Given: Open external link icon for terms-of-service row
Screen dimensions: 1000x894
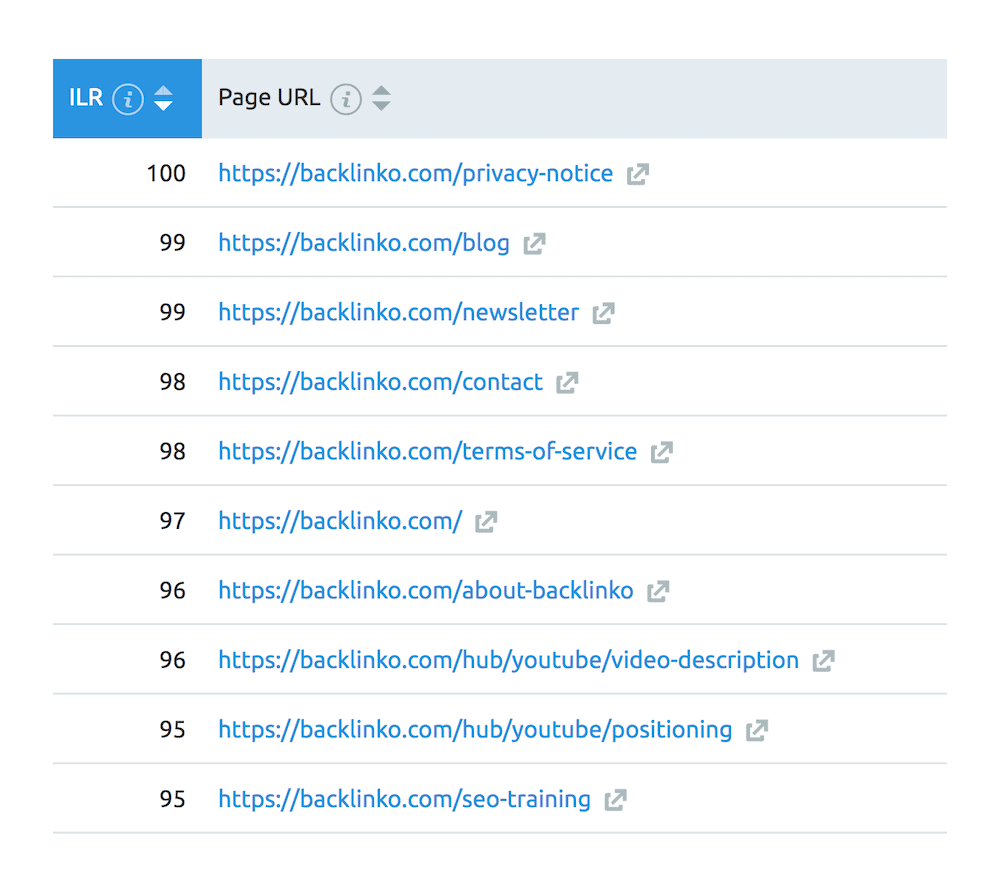Looking at the screenshot, I should (662, 452).
